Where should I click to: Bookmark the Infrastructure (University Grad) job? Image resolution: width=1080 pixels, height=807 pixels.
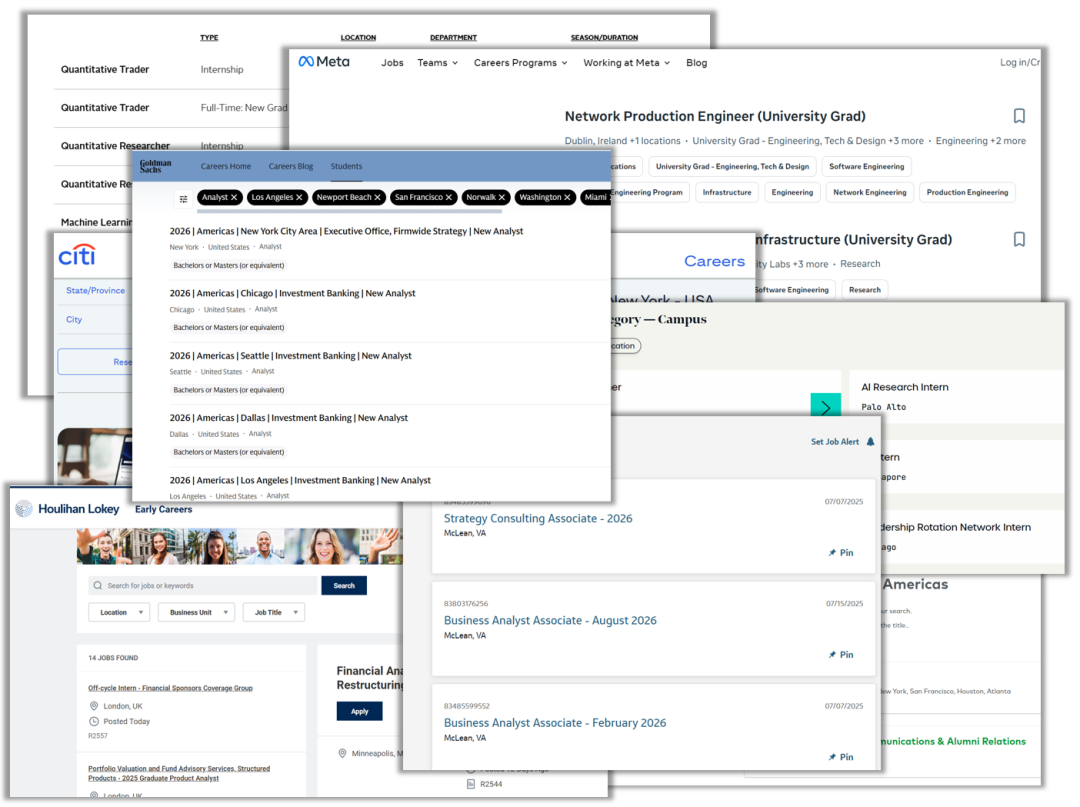(1019, 239)
